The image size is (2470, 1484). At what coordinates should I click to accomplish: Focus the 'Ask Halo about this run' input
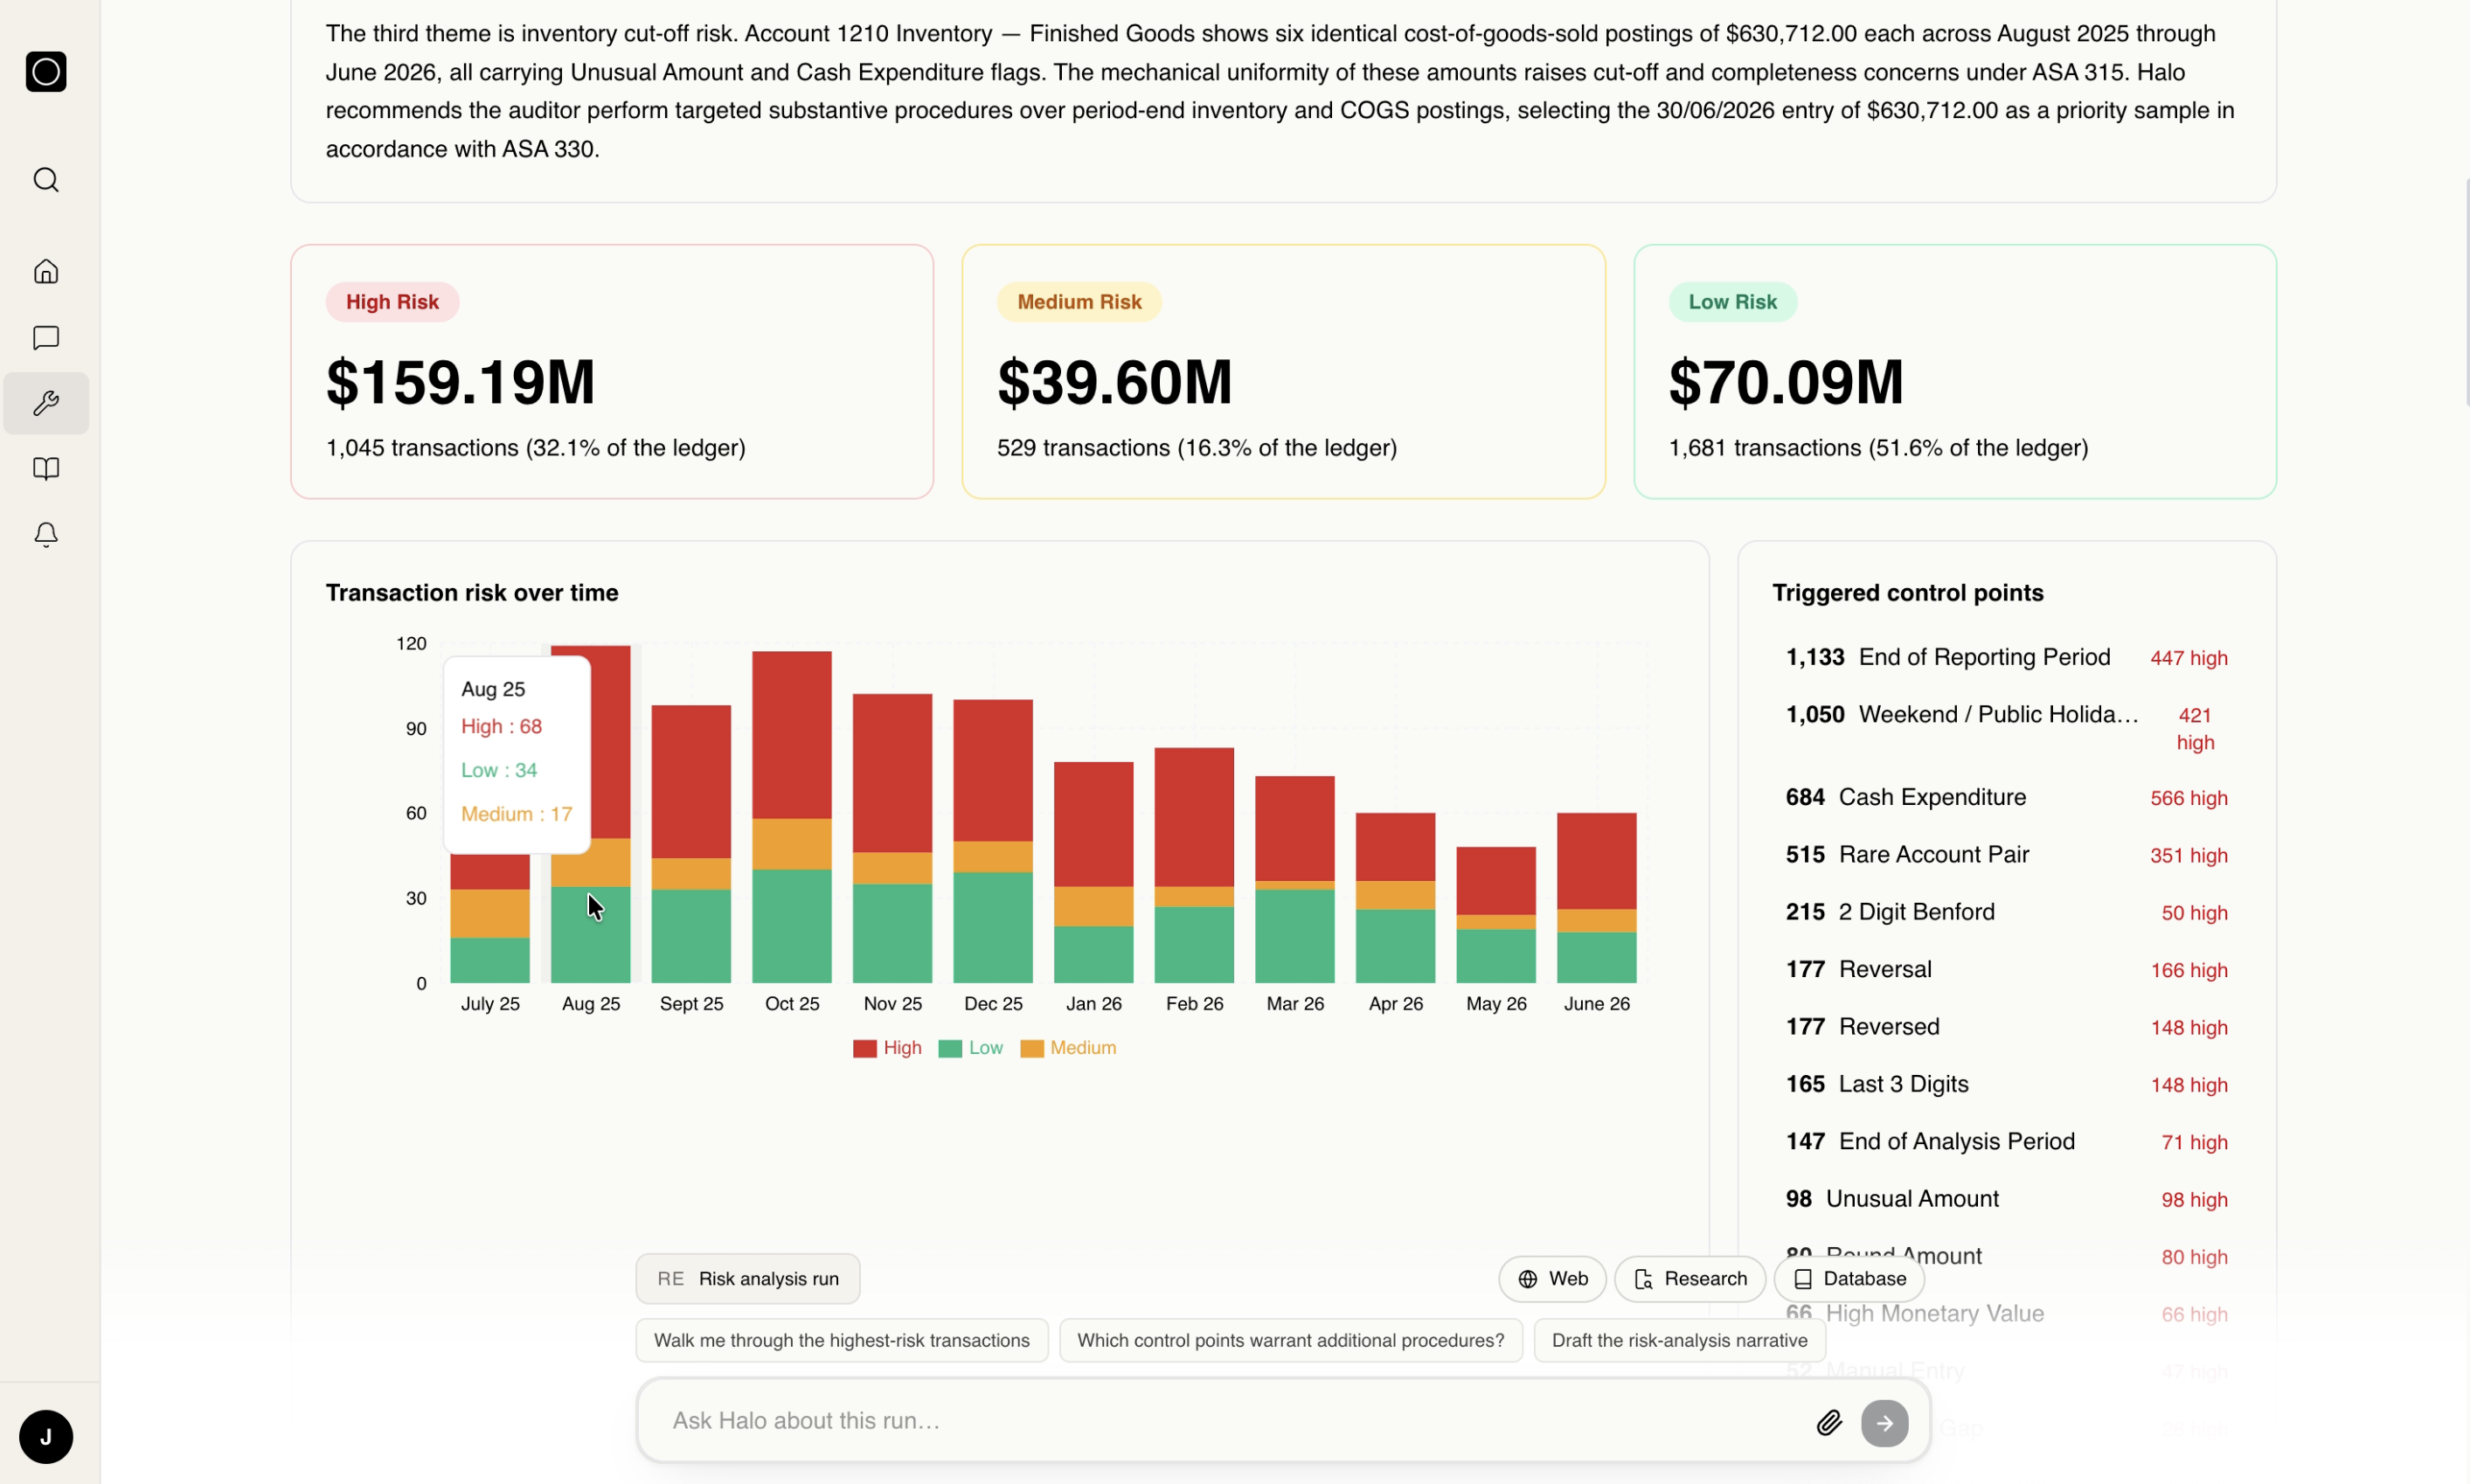[x=1230, y=1421]
